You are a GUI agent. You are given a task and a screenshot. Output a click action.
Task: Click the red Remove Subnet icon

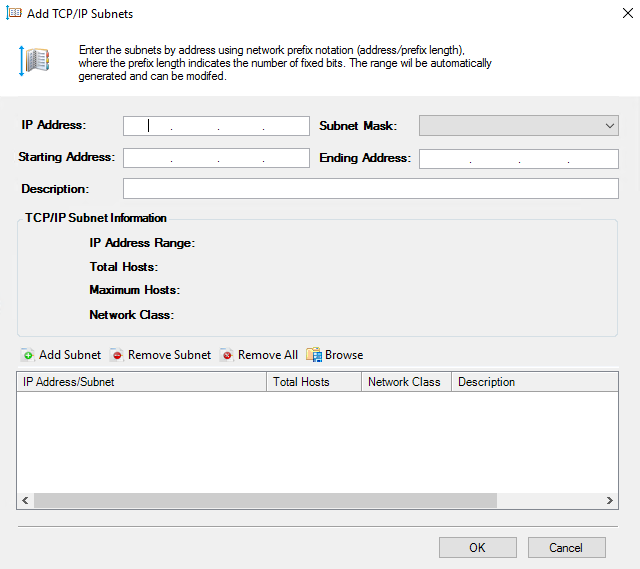coord(116,355)
